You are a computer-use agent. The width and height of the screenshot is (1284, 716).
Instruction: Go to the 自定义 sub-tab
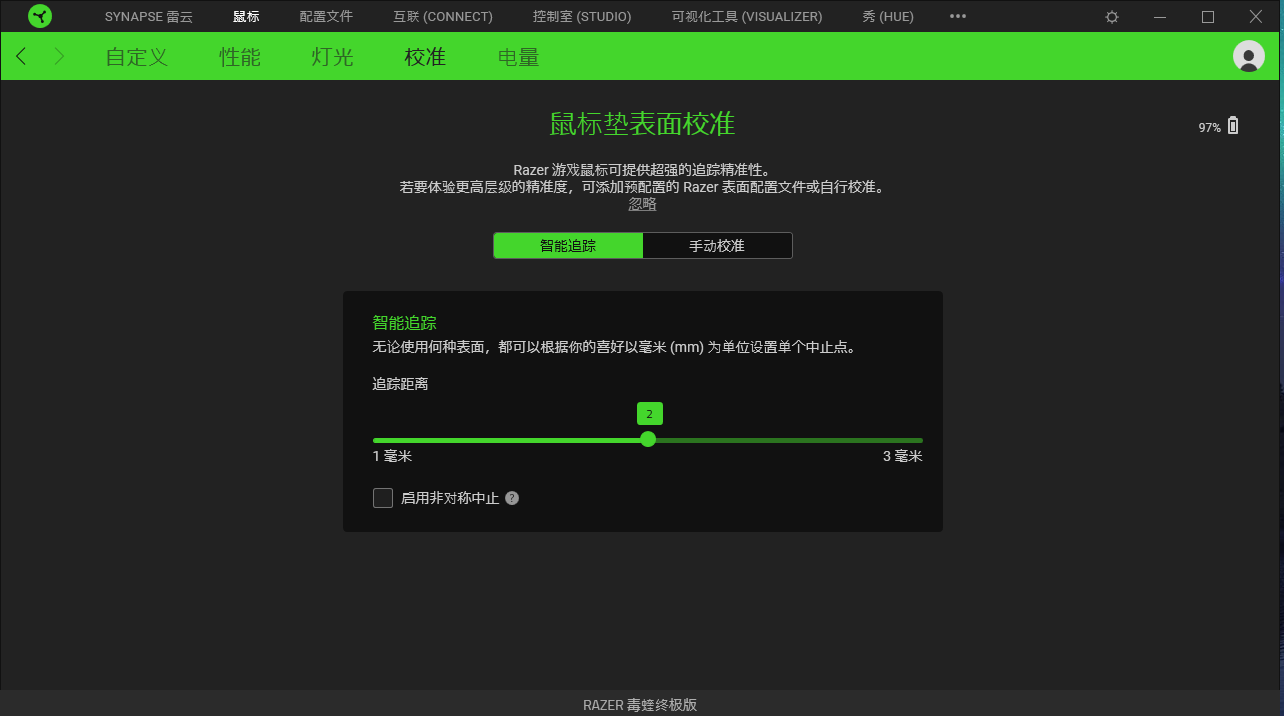137,57
